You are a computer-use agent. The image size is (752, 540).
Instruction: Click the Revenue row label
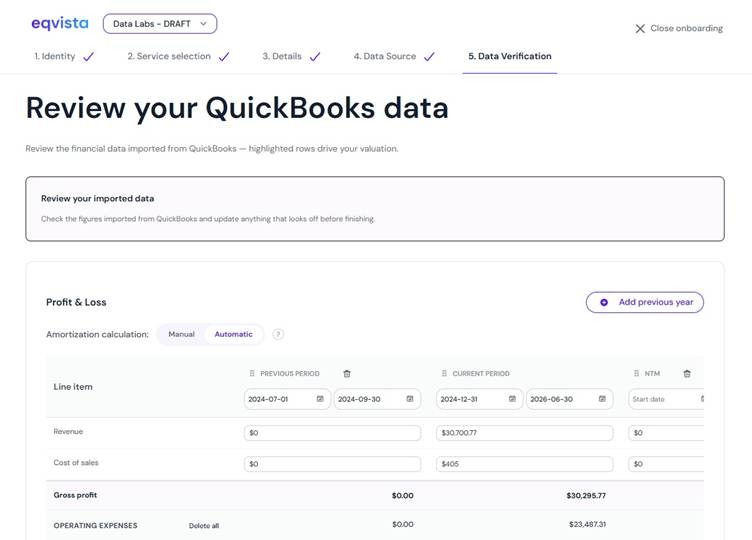(x=68, y=432)
